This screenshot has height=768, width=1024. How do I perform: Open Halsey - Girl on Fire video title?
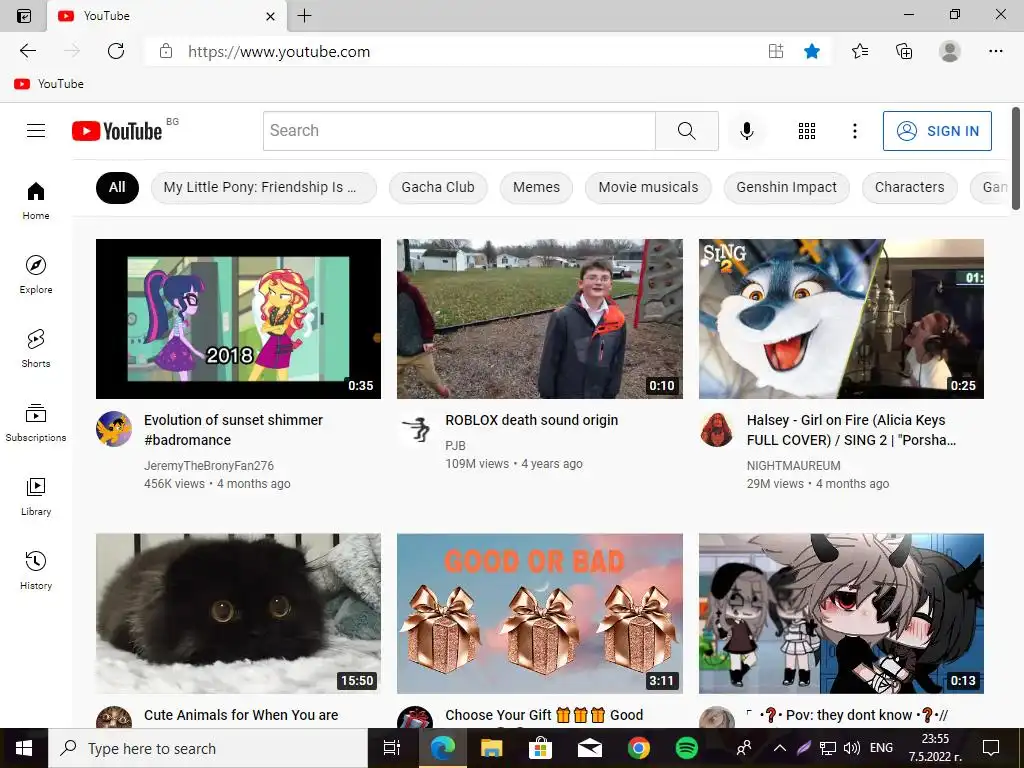click(x=851, y=430)
